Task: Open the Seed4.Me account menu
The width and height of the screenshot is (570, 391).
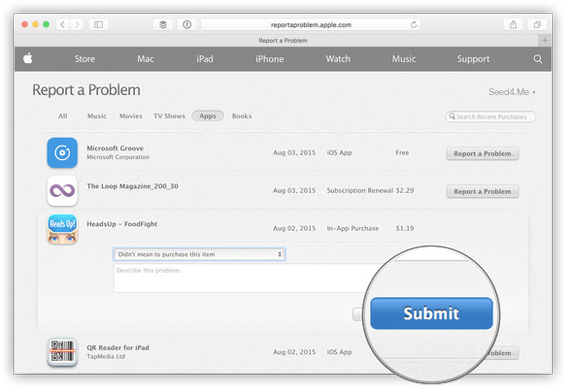Action: (x=512, y=92)
